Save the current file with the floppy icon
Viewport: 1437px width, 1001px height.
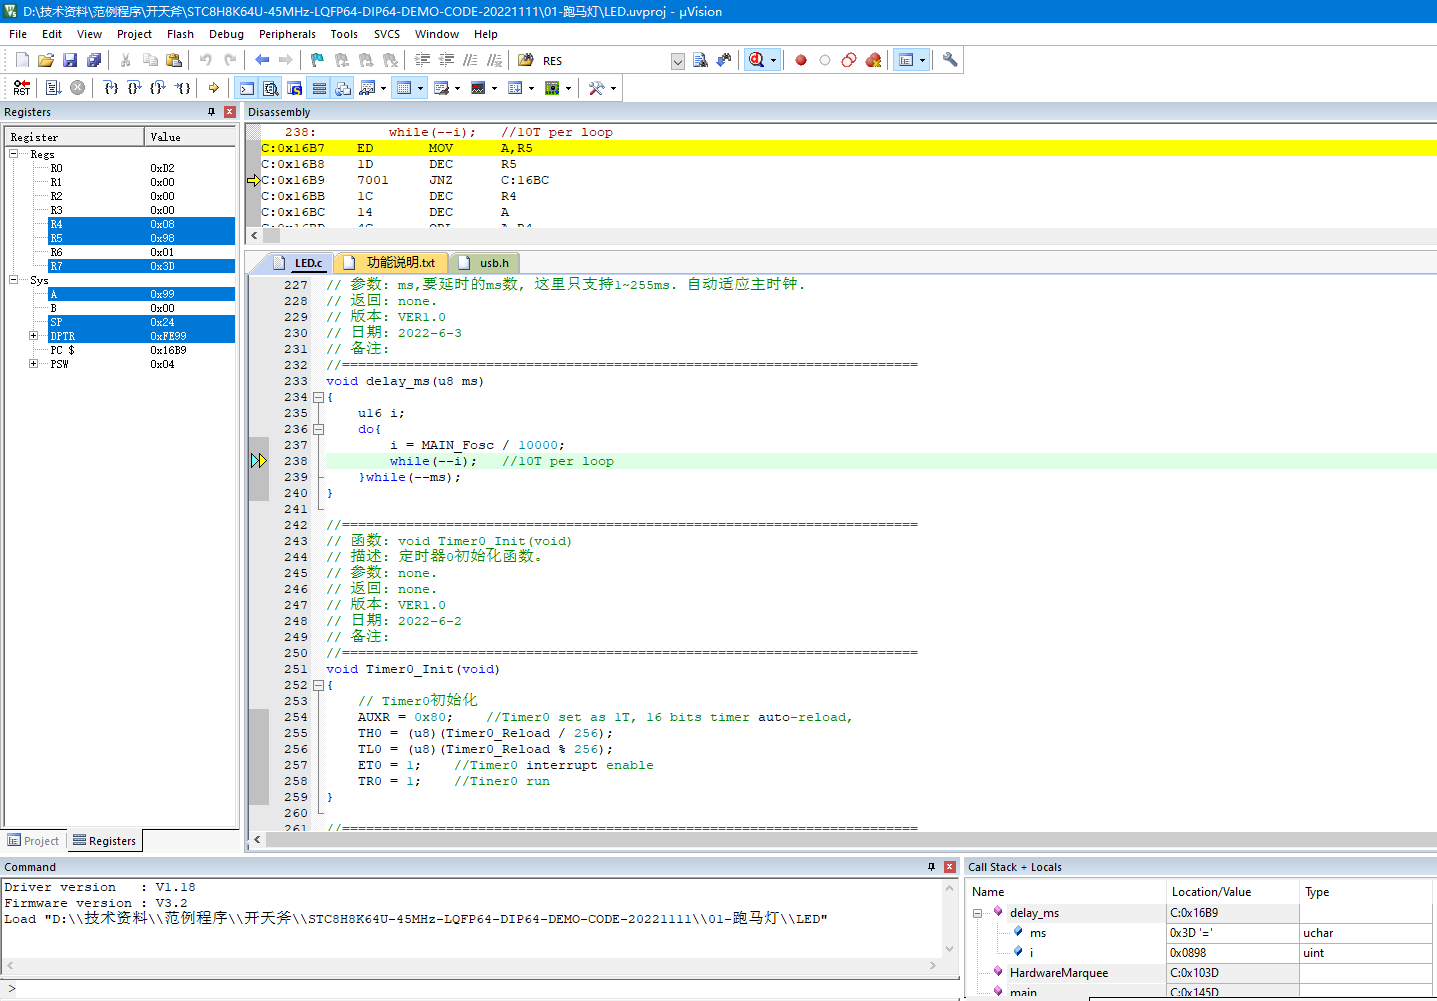point(70,60)
